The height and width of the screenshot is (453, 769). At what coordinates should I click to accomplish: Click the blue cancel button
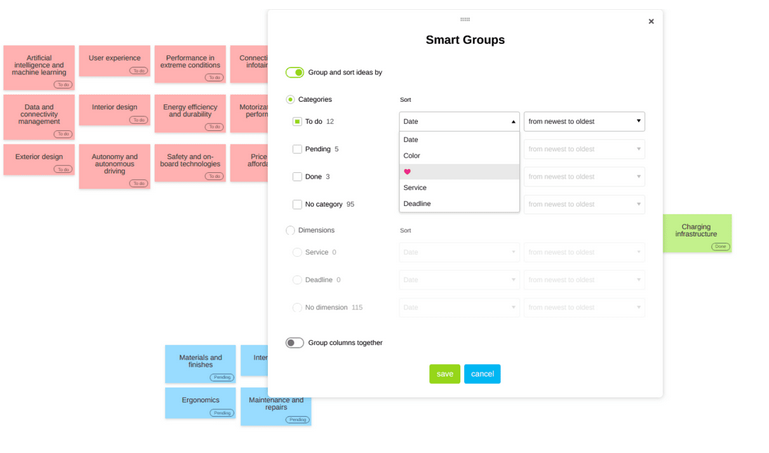pos(482,374)
